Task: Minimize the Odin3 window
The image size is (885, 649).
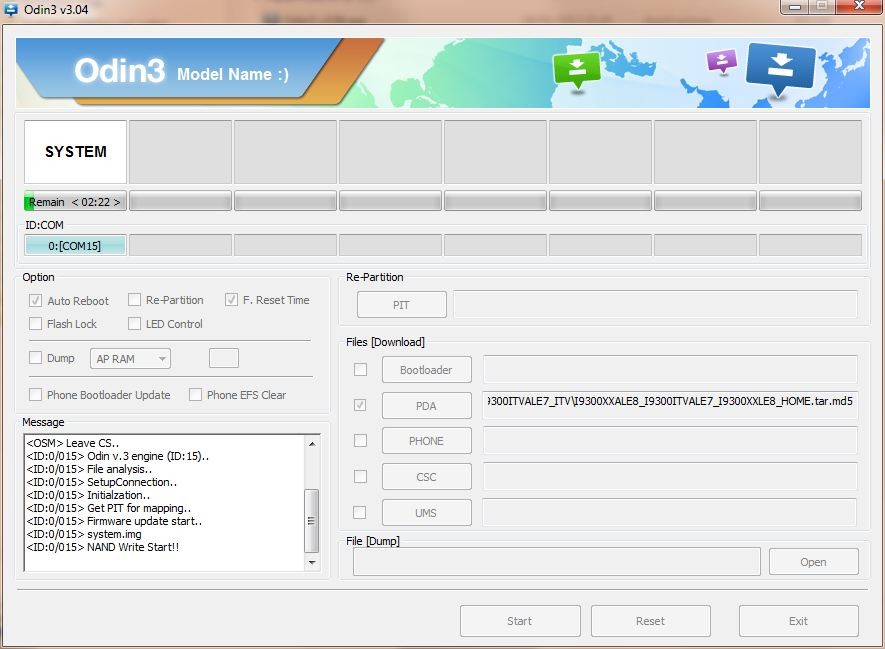Action: point(795,6)
